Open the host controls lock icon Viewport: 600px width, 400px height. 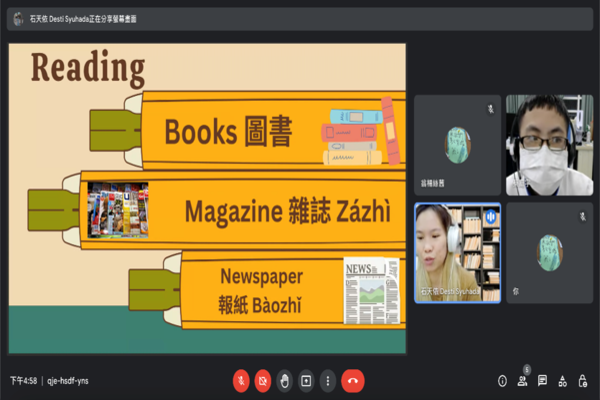tap(582, 380)
